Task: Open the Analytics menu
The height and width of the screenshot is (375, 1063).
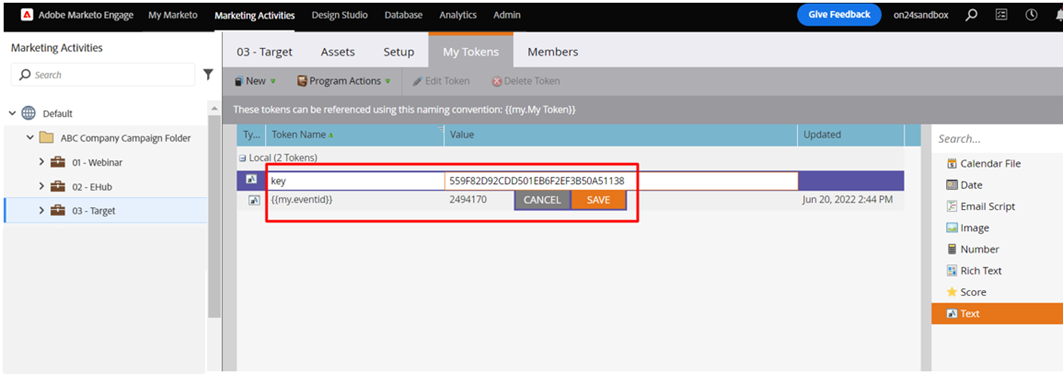Action: (x=458, y=15)
